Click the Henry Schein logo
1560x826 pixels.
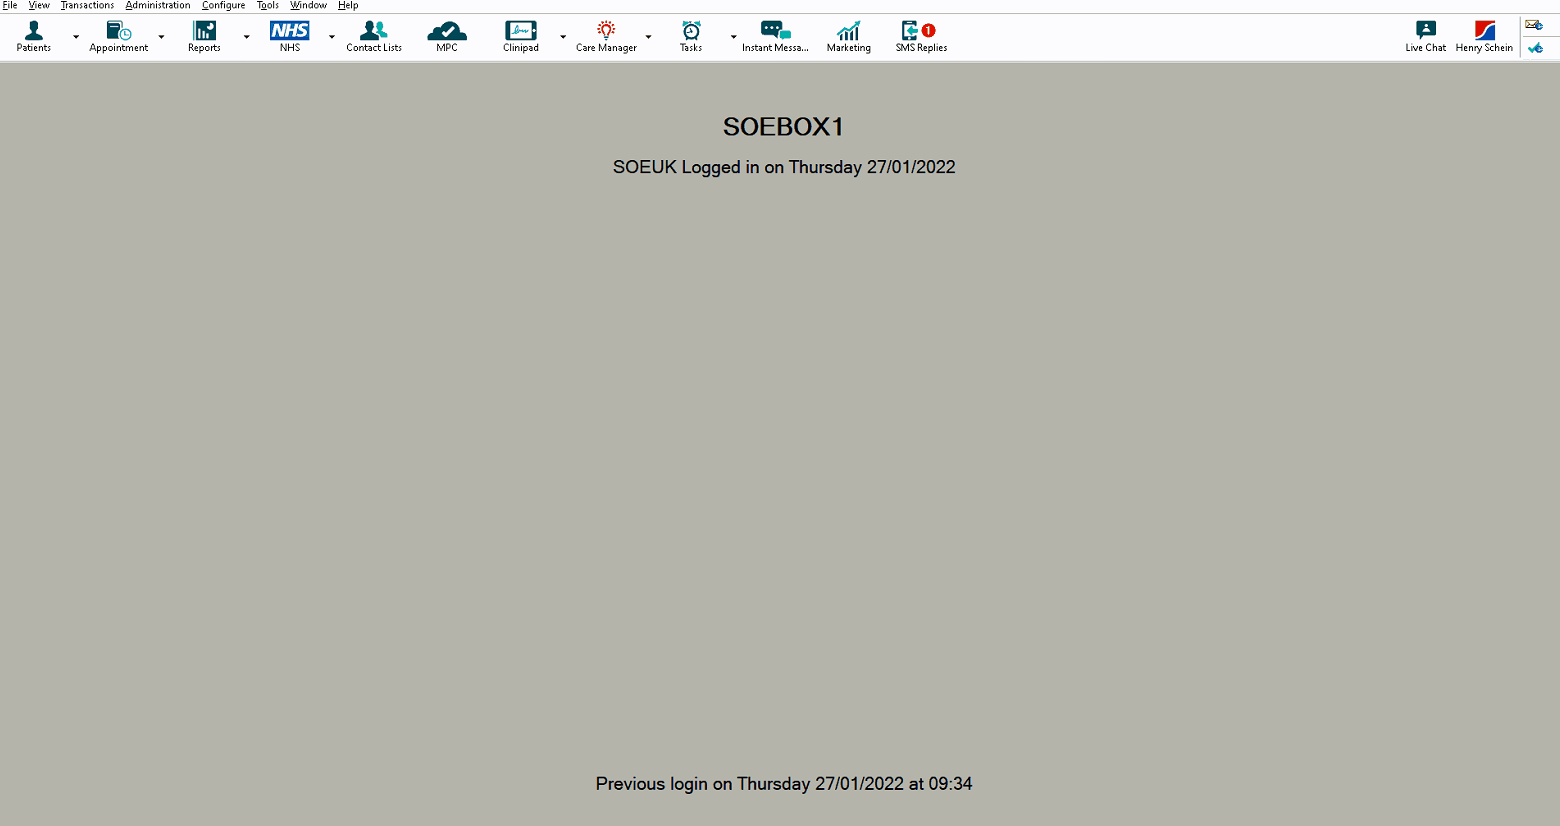1483,33
